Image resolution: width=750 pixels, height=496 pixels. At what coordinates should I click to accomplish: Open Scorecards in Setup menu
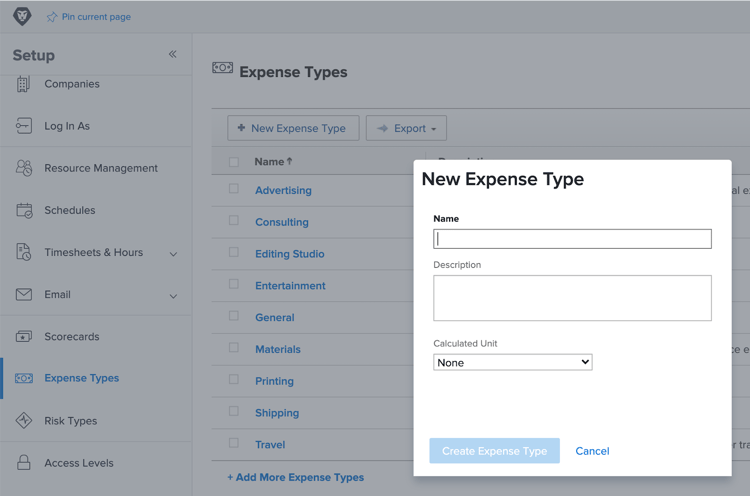(72, 336)
